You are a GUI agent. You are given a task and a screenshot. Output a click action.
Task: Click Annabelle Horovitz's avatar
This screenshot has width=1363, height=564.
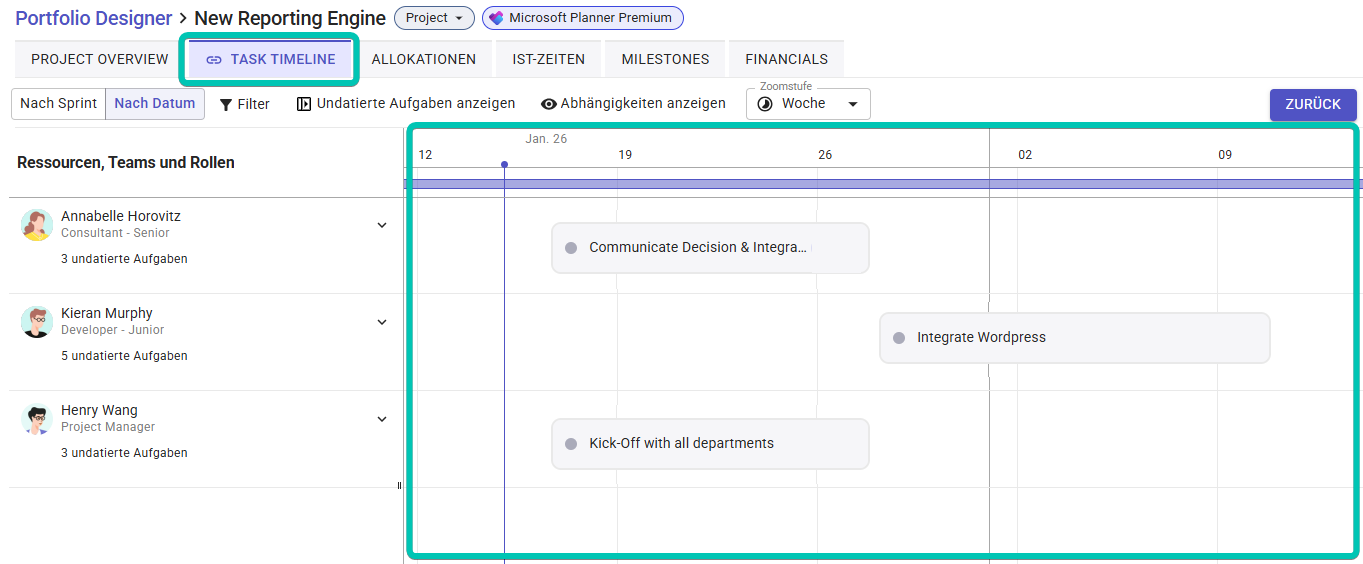tap(37, 225)
